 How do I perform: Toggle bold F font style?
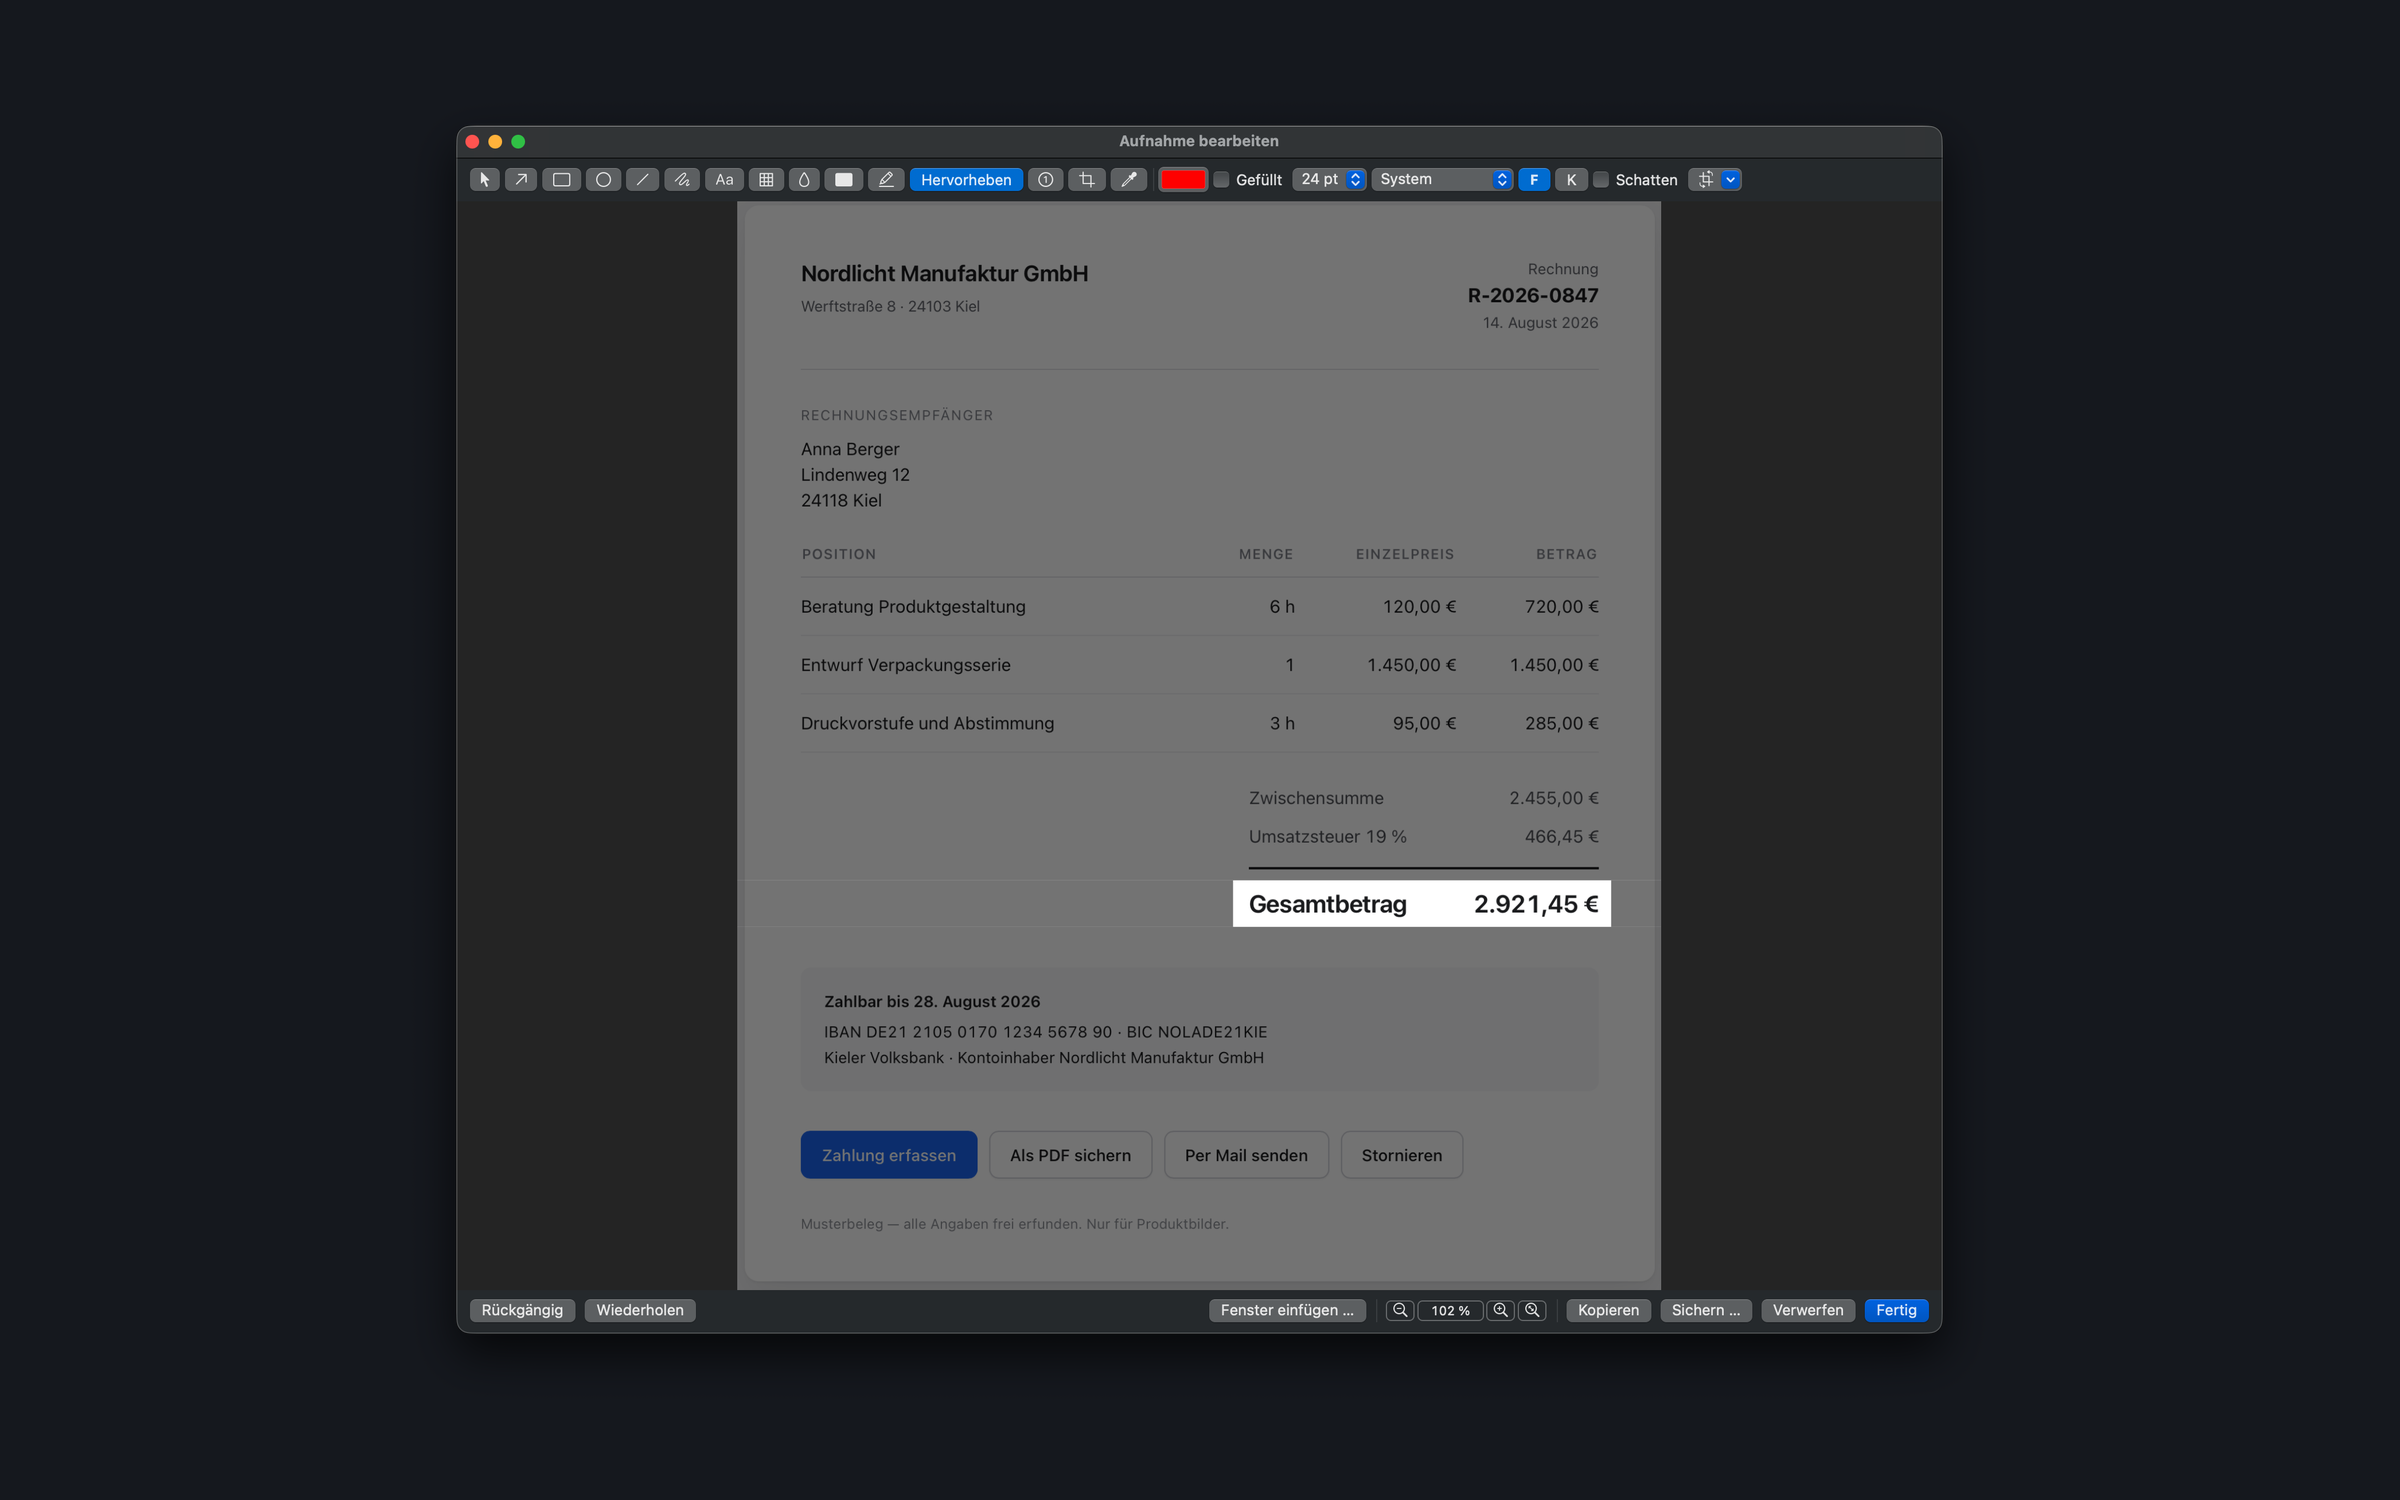[x=1534, y=180]
